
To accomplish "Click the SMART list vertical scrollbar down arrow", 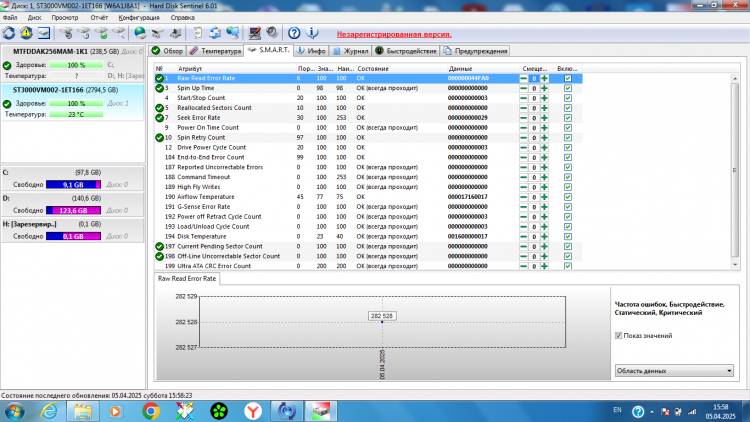I will click(x=735, y=265).
